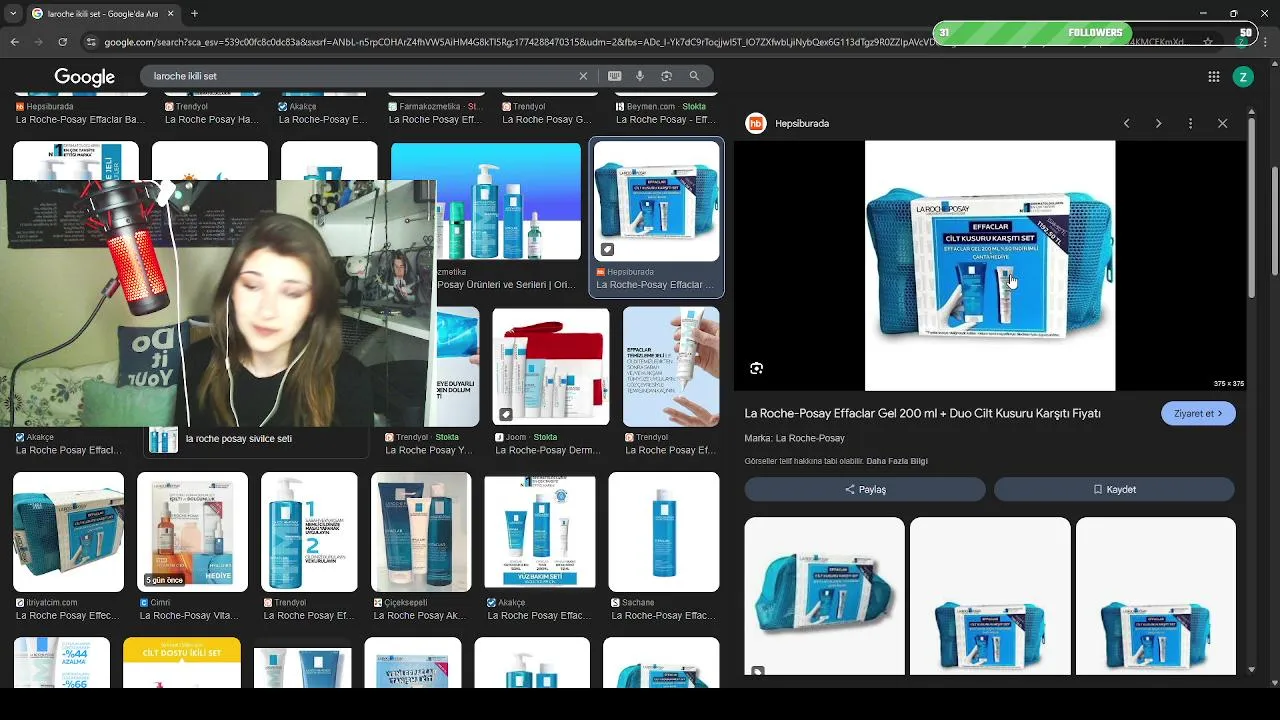Image resolution: width=1280 pixels, height=720 pixels.
Task: Start voice search with microphone icon
Action: pos(640,76)
